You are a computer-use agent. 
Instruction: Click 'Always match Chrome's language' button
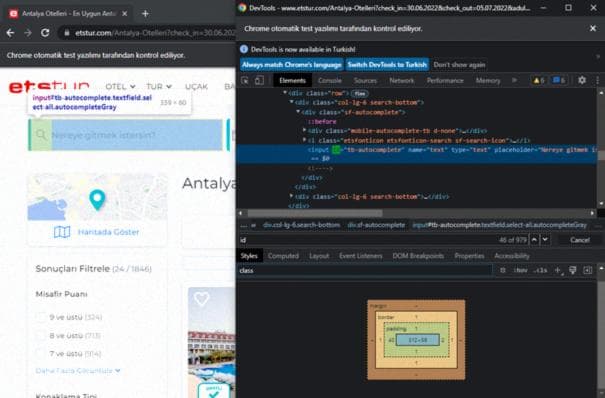tap(292, 65)
